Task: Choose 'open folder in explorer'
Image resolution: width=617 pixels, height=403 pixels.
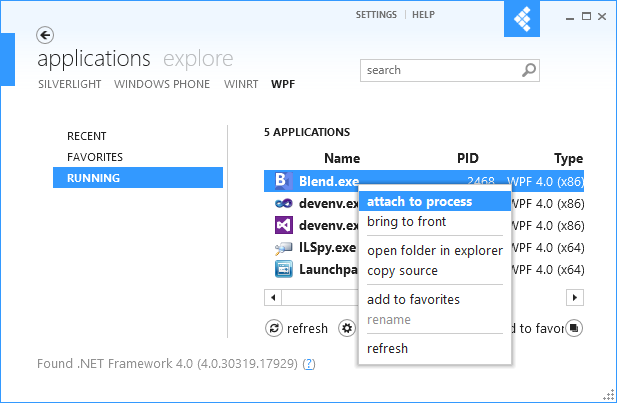Action: point(435,250)
